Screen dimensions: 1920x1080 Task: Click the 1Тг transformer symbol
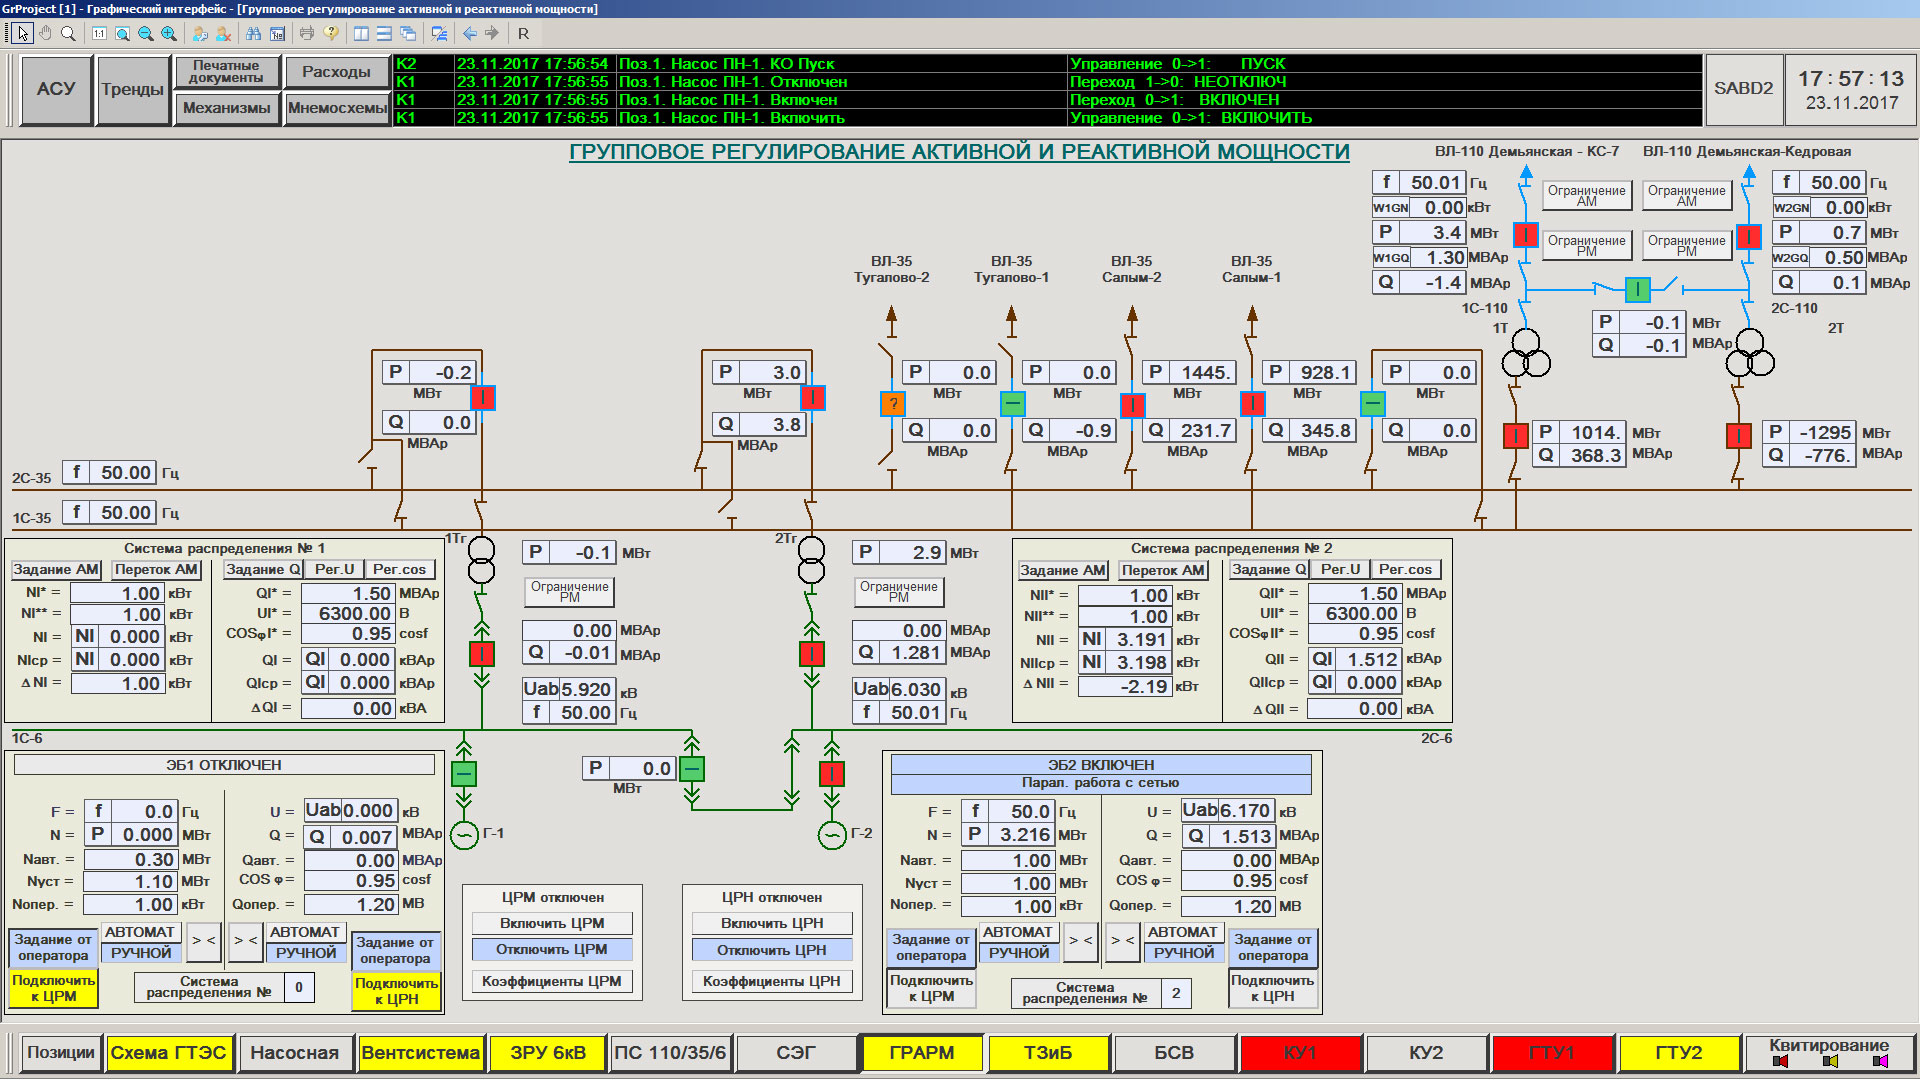coord(482,560)
